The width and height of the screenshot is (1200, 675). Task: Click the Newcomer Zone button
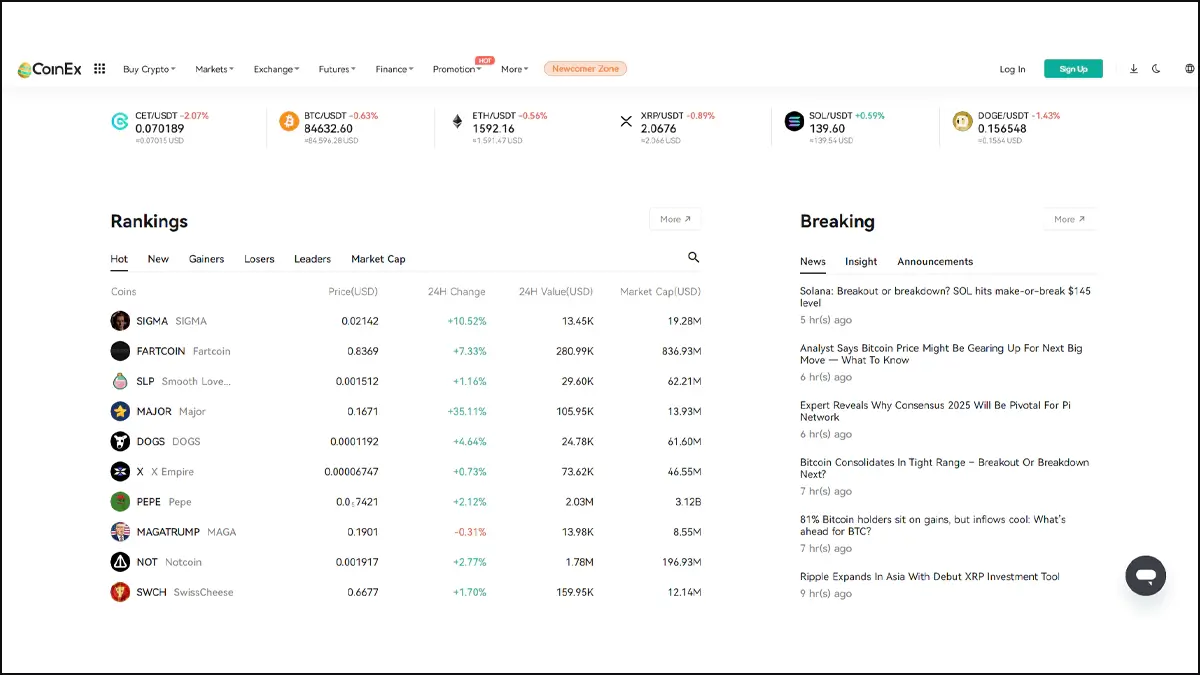tap(586, 69)
